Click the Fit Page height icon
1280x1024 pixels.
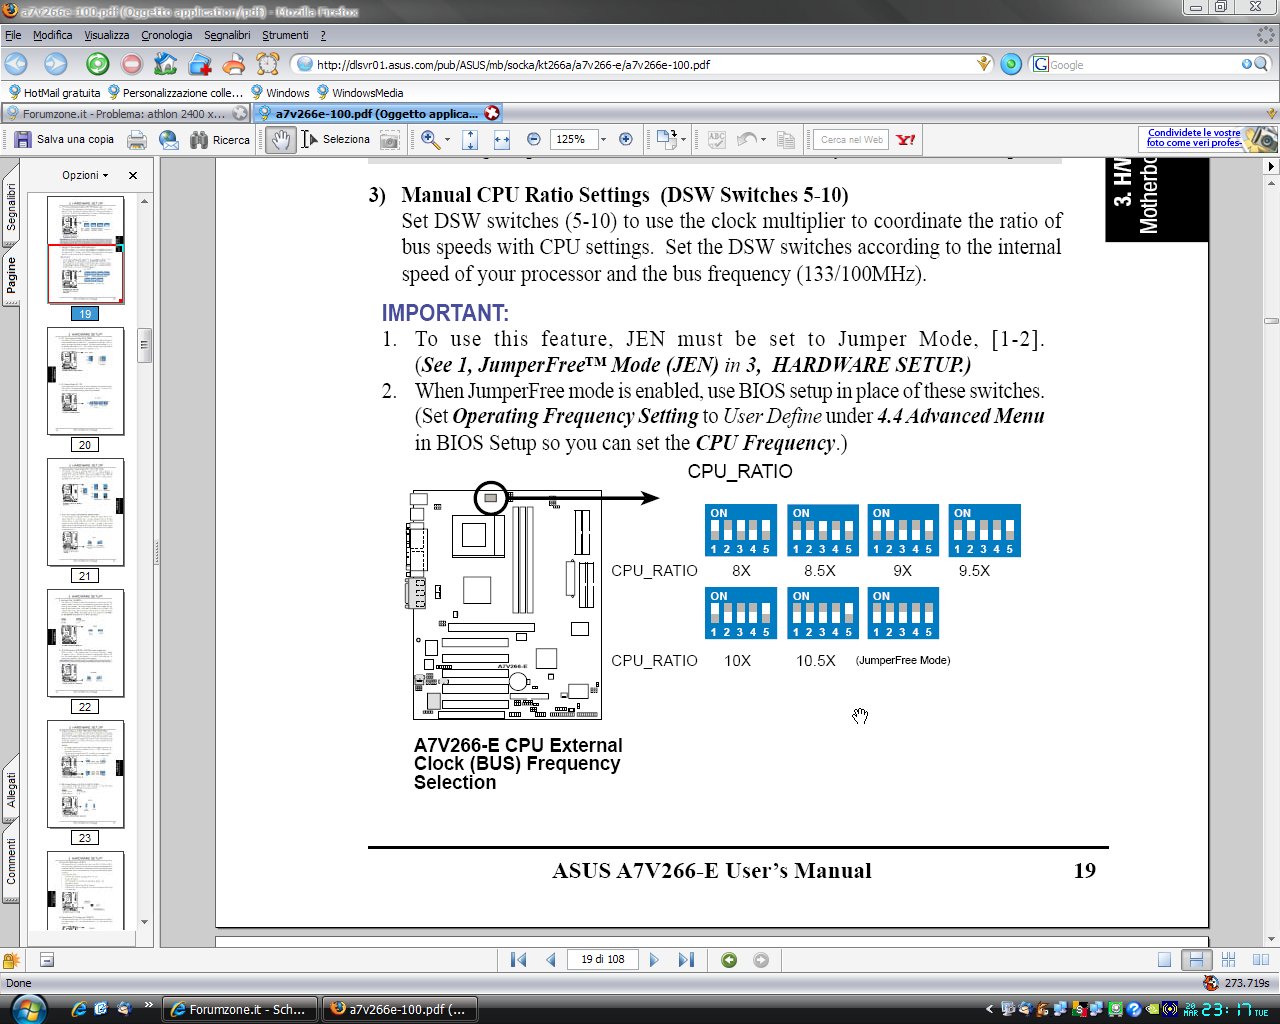(470, 140)
